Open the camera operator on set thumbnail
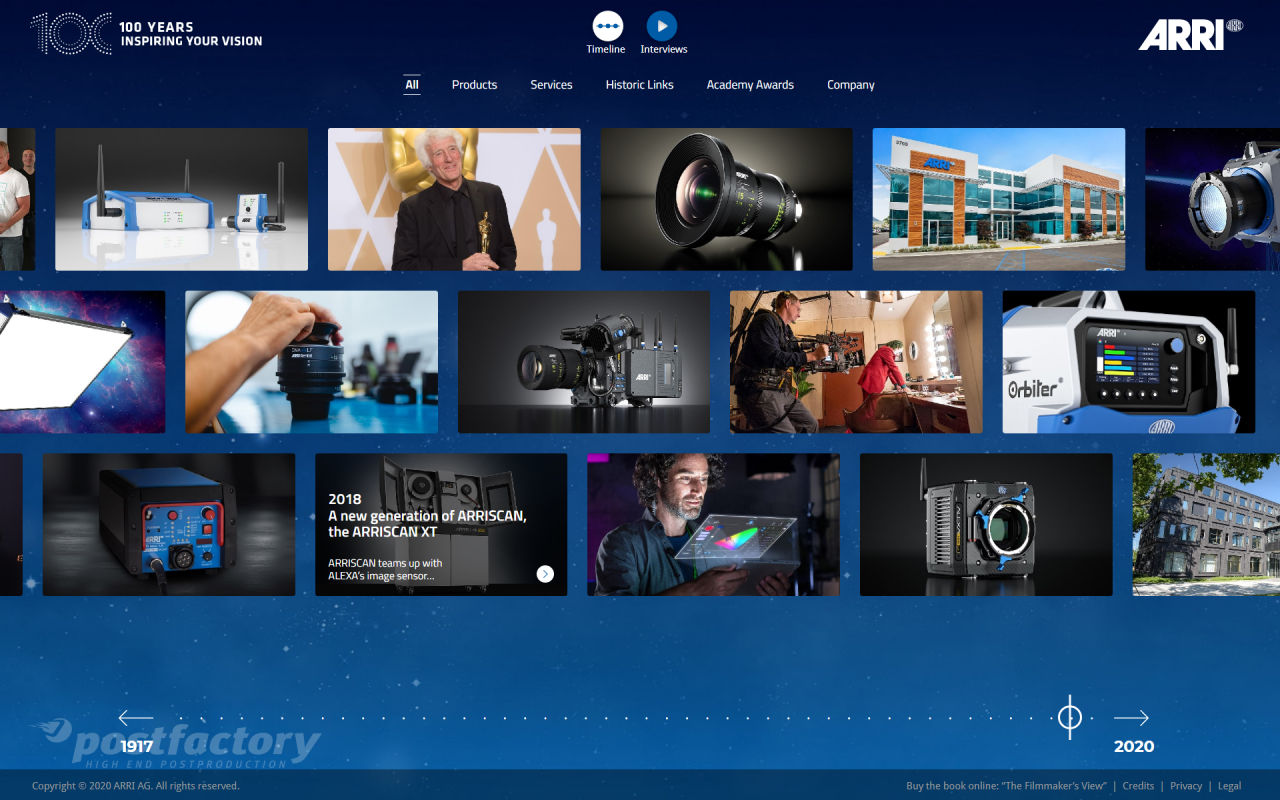Image resolution: width=1280 pixels, height=800 pixels. coord(856,362)
